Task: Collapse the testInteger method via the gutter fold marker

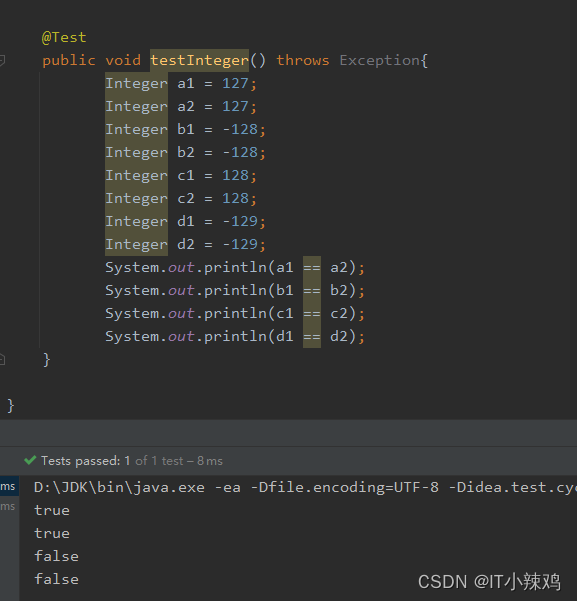Action: click(x=2, y=60)
